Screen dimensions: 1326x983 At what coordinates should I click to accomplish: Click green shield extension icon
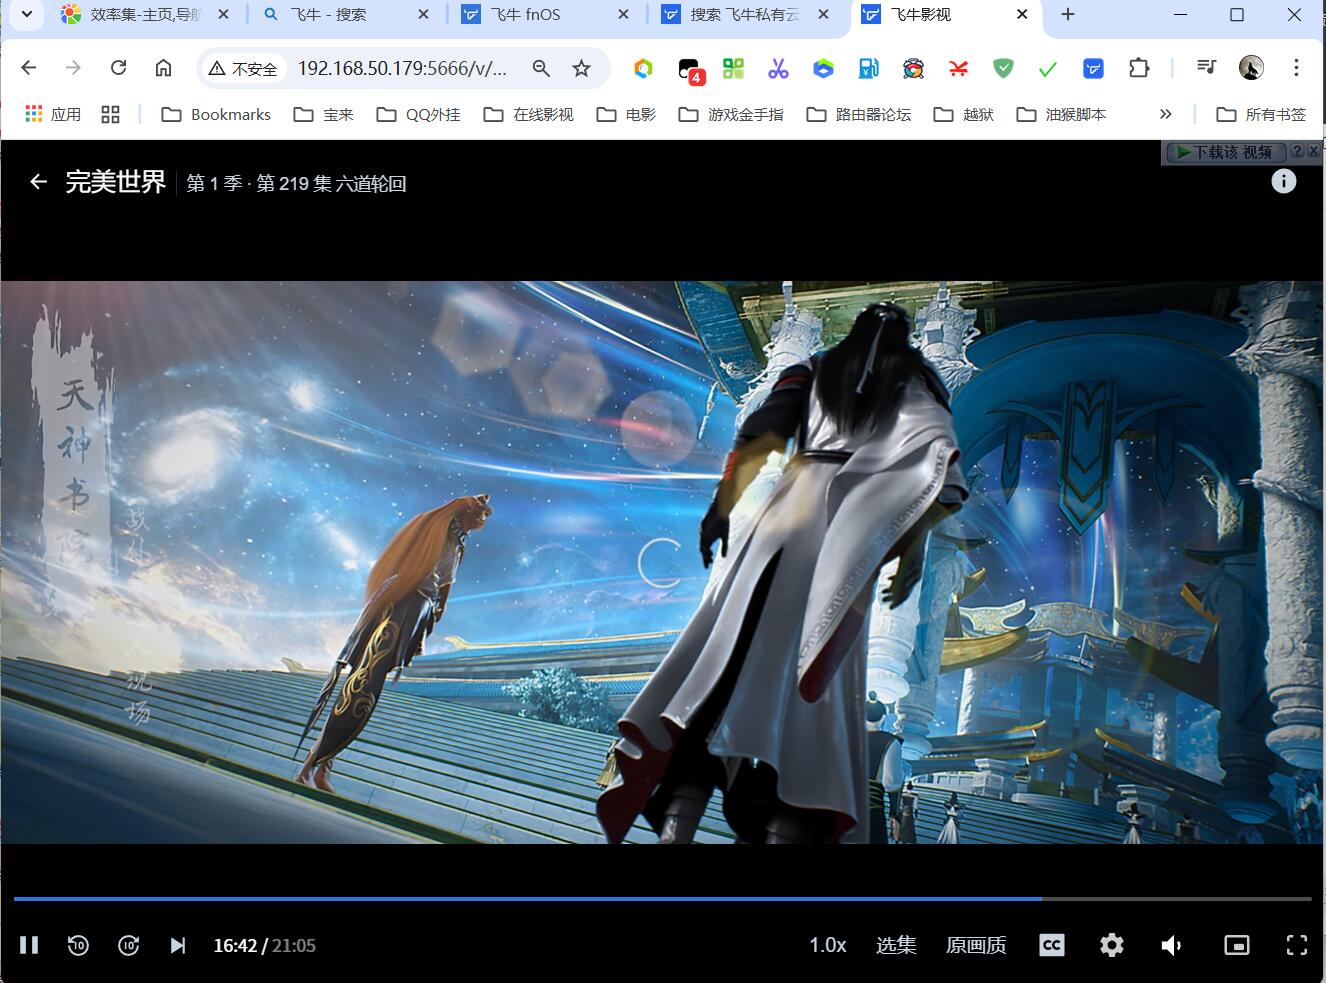[x=1003, y=68]
